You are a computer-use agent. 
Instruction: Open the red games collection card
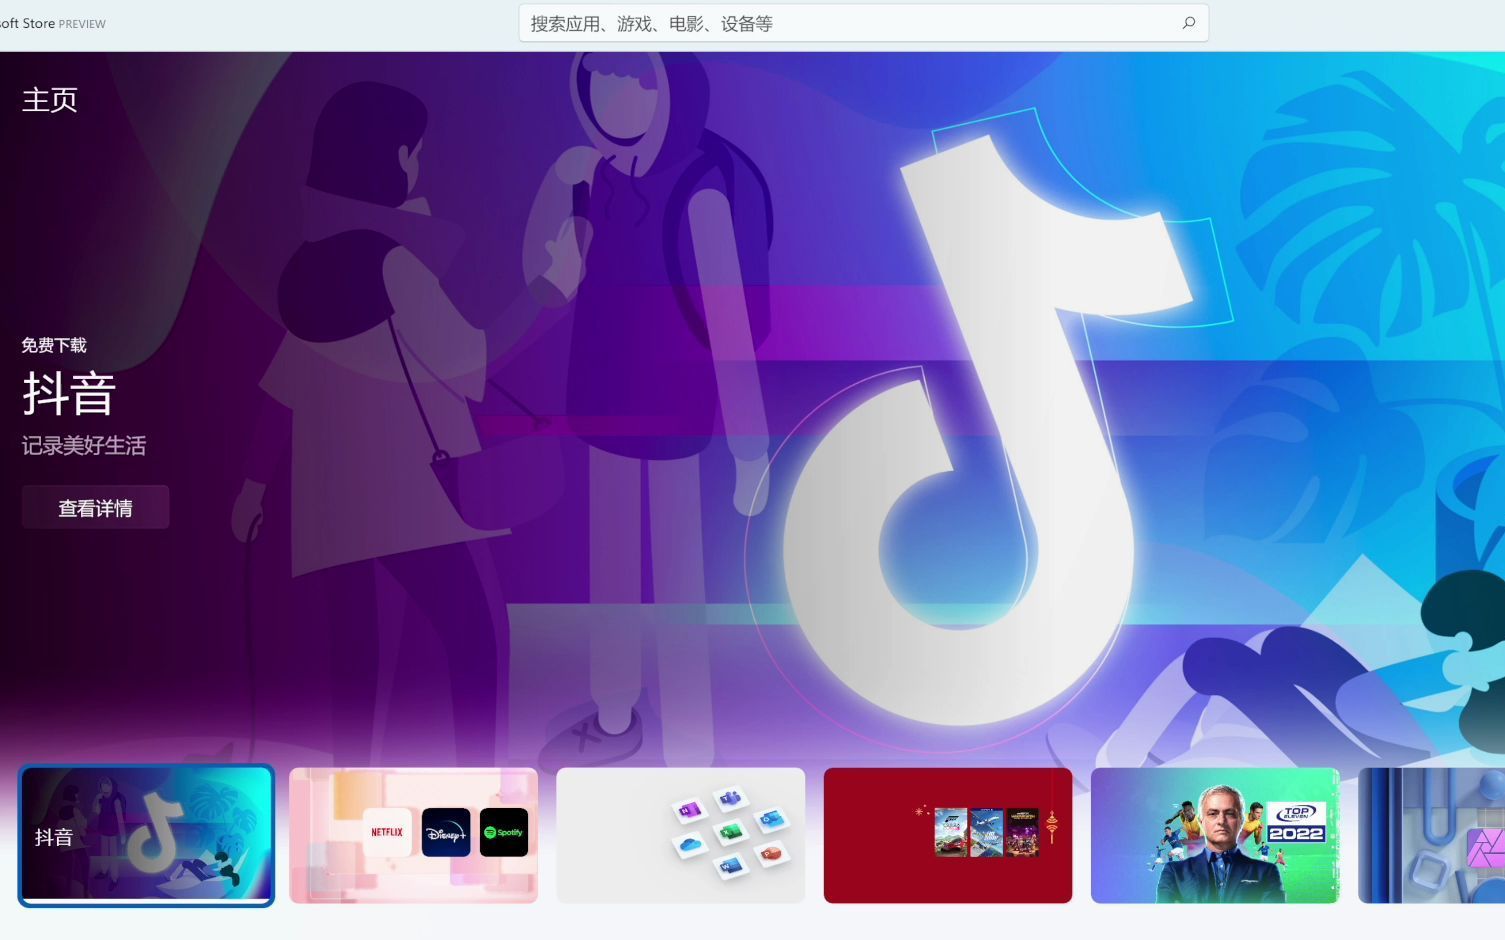[x=948, y=835]
